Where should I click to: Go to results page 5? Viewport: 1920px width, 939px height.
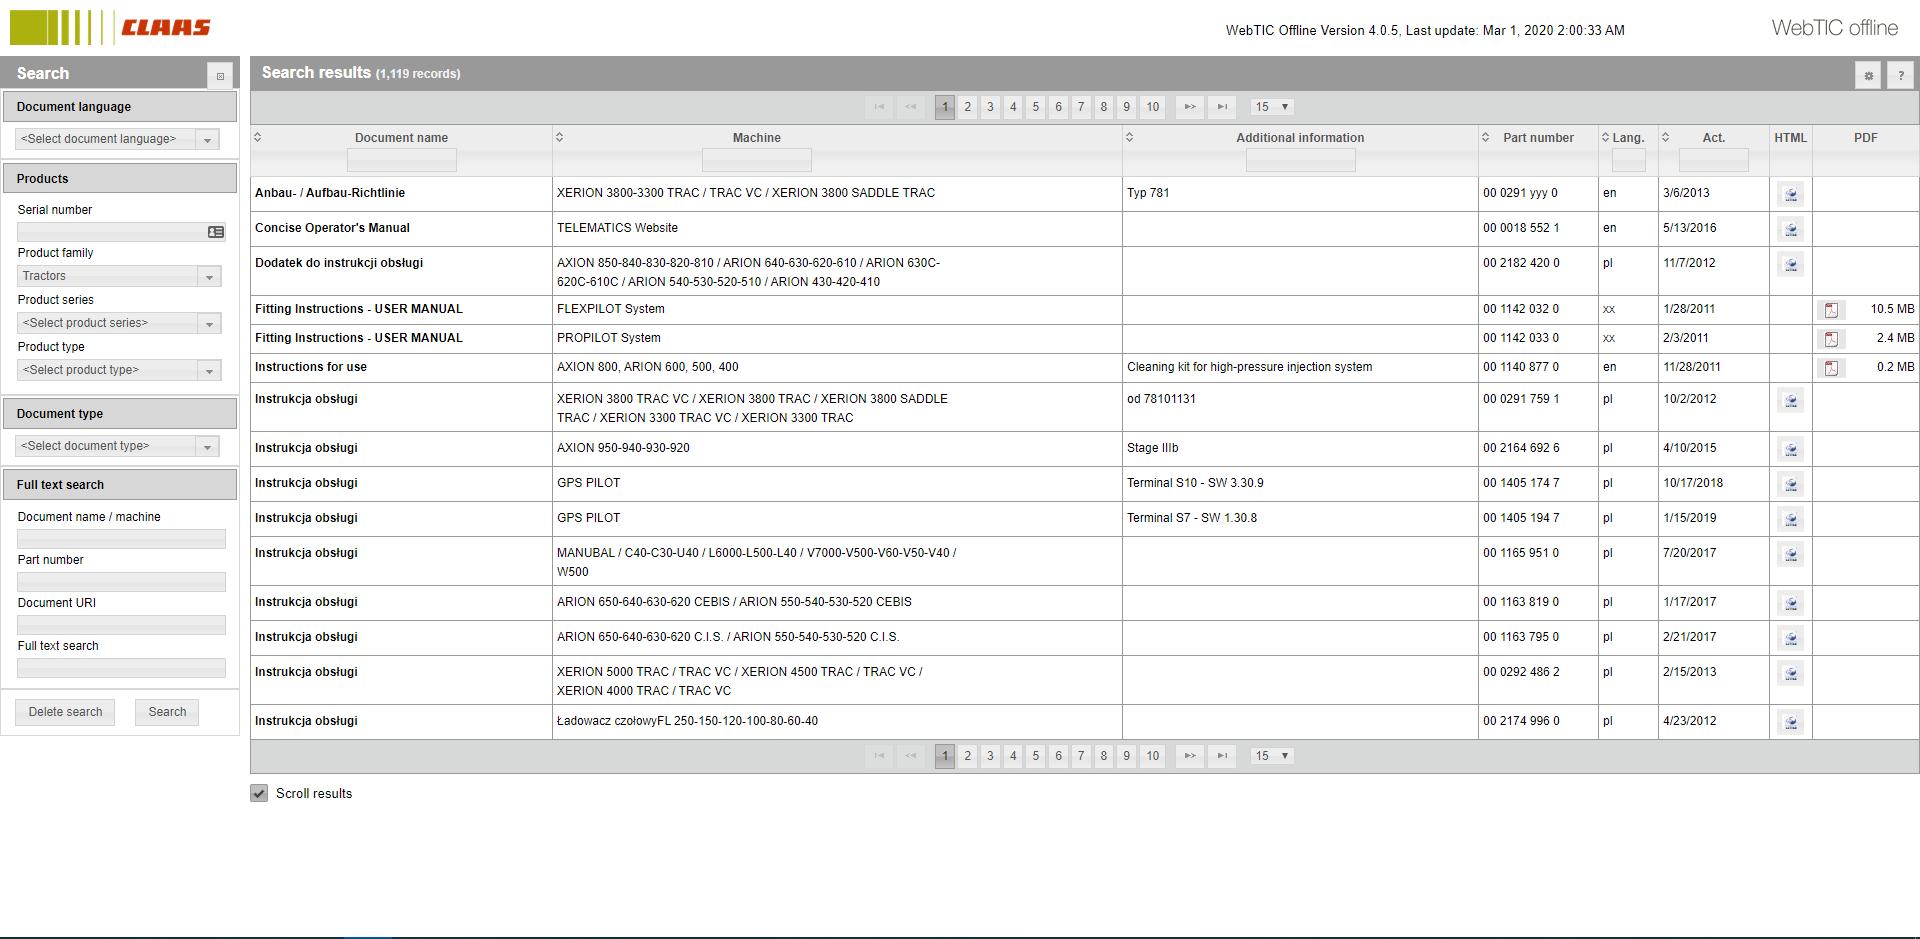tap(1035, 107)
